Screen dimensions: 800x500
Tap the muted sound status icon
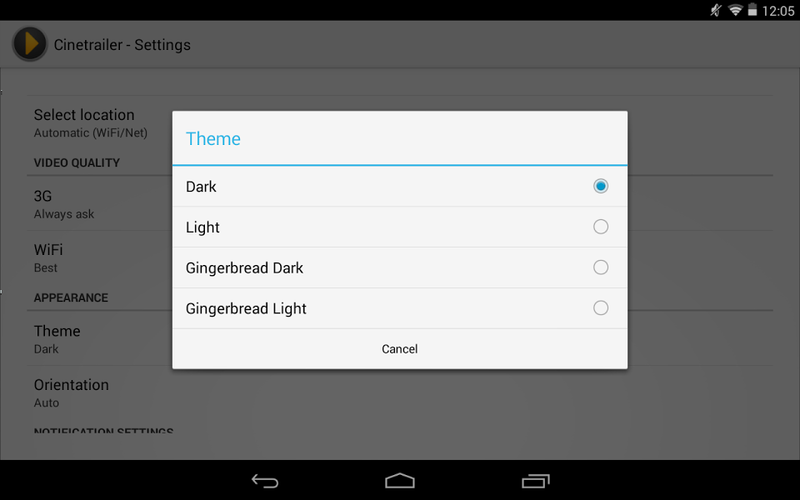pos(716,10)
